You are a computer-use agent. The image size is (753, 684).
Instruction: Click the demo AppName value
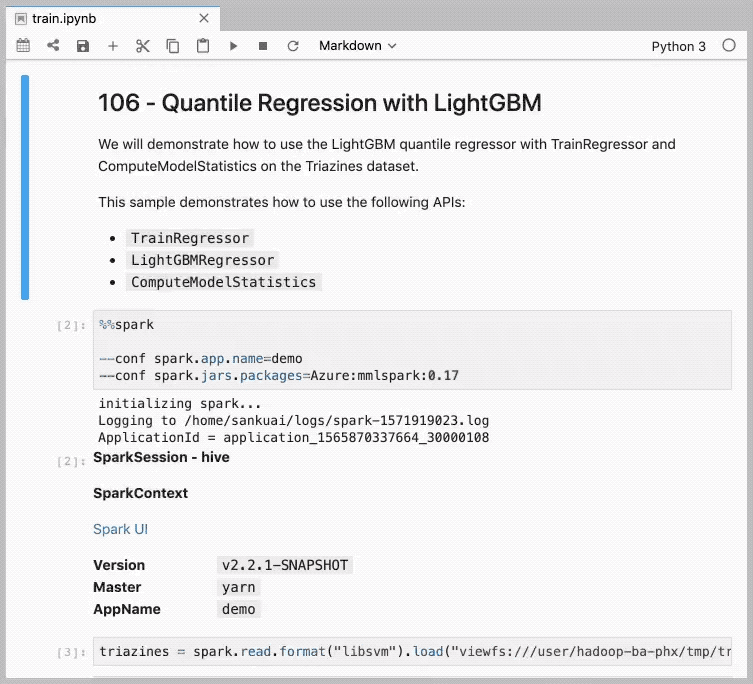[x=239, y=609]
